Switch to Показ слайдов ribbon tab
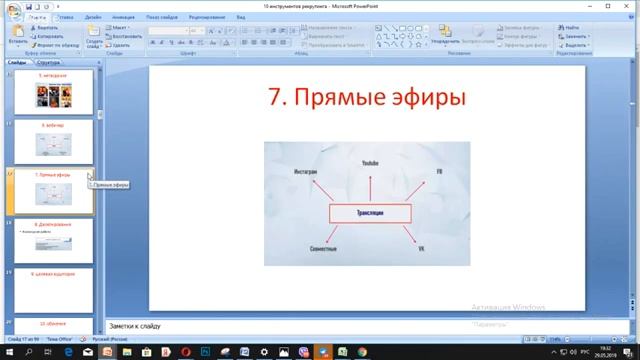 pos(162,18)
